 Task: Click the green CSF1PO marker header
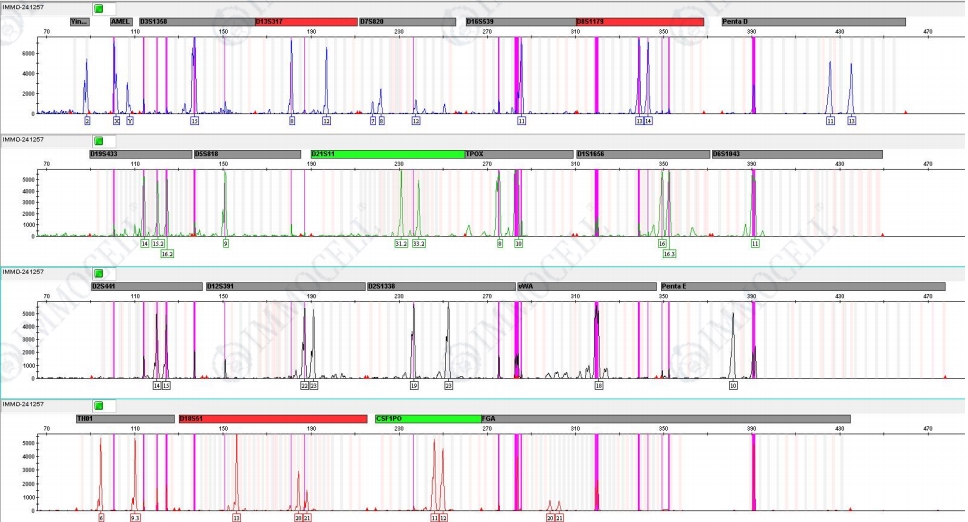427,419
